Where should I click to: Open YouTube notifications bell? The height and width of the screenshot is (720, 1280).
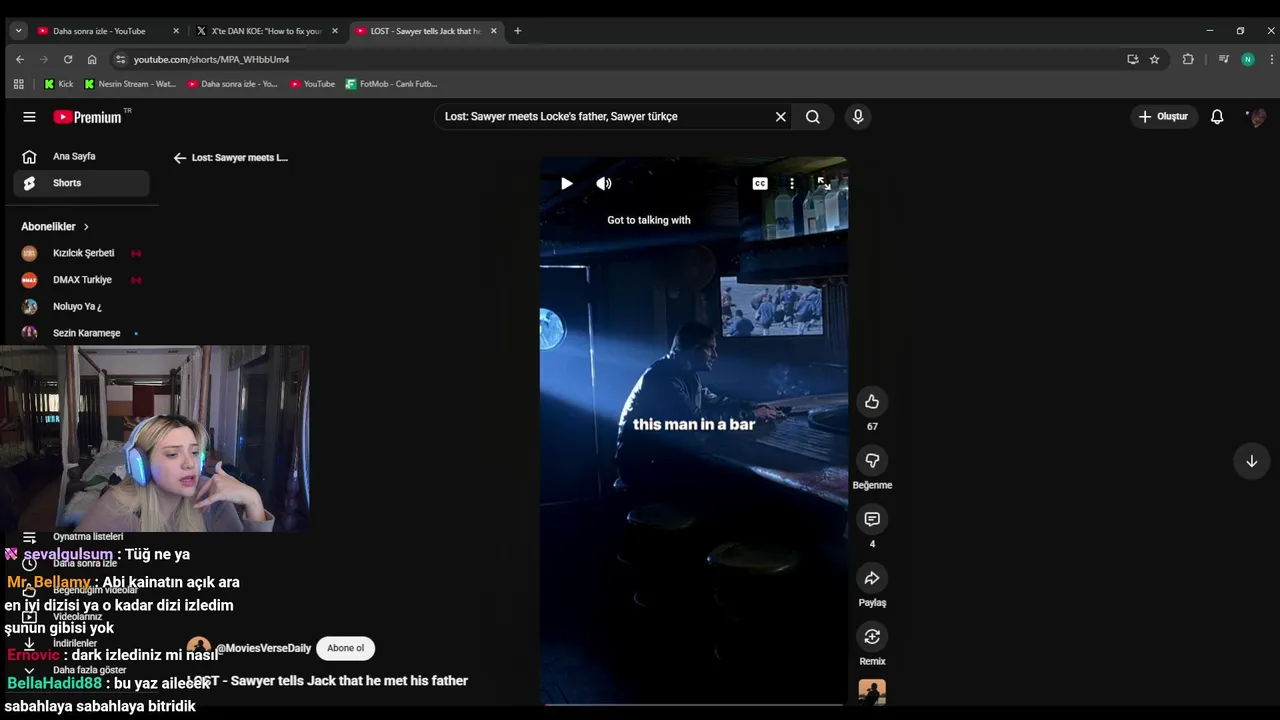1217,117
